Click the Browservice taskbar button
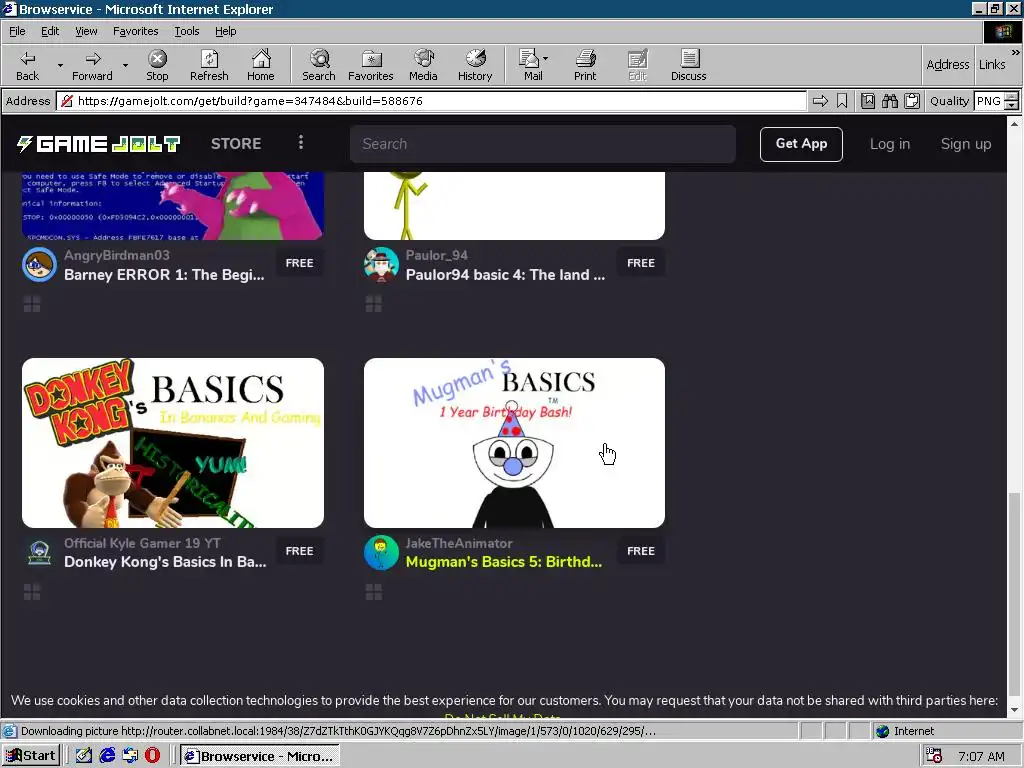The width and height of the screenshot is (1024, 768). pos(260,756)
